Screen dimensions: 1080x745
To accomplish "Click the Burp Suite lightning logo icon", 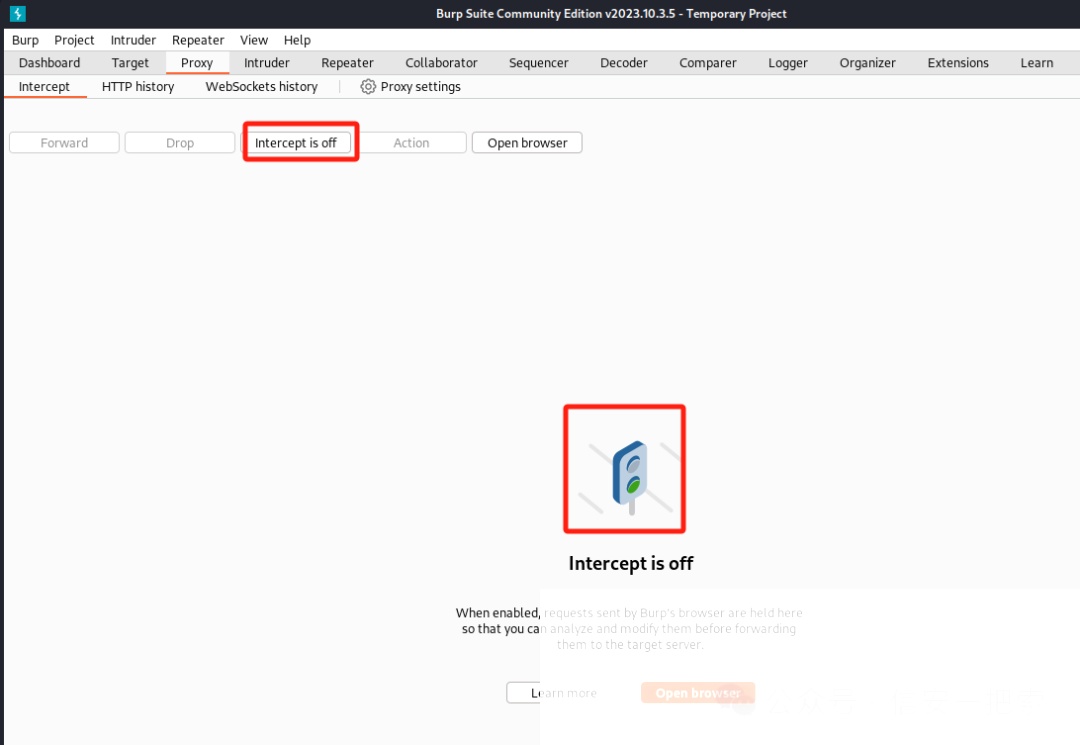I will [17, 13].
